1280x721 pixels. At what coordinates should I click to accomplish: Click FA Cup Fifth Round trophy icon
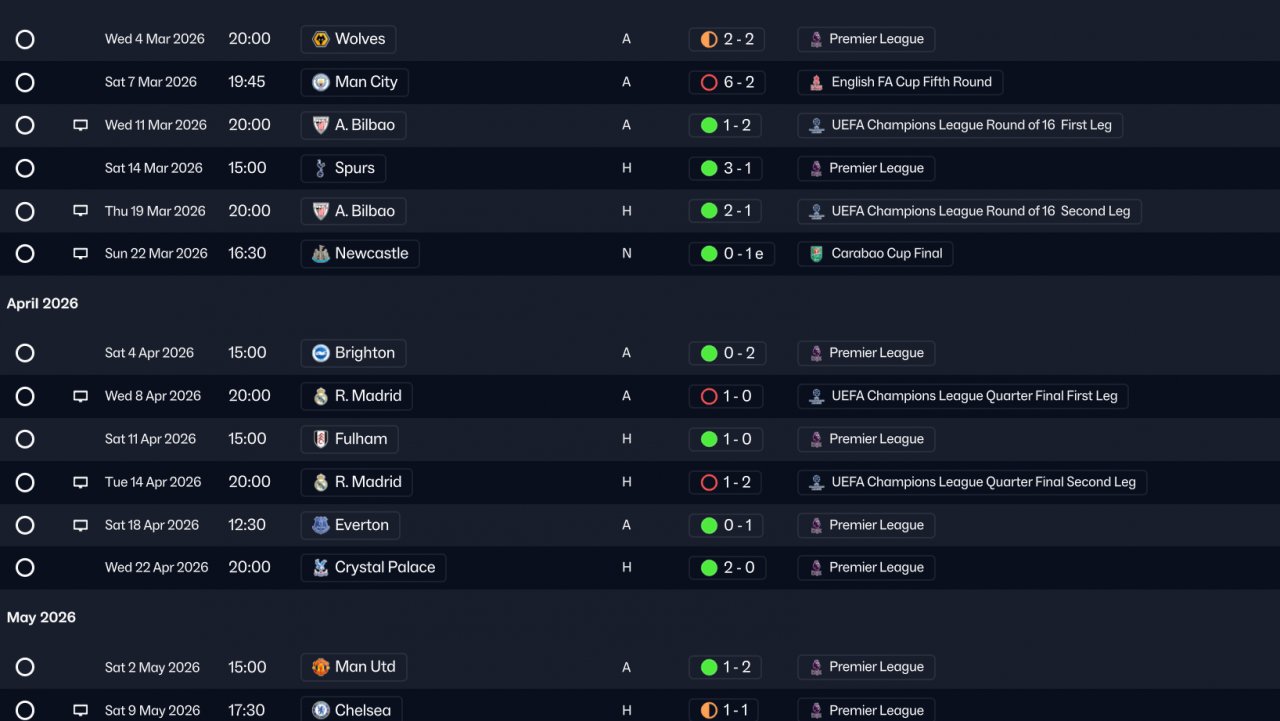817,82
